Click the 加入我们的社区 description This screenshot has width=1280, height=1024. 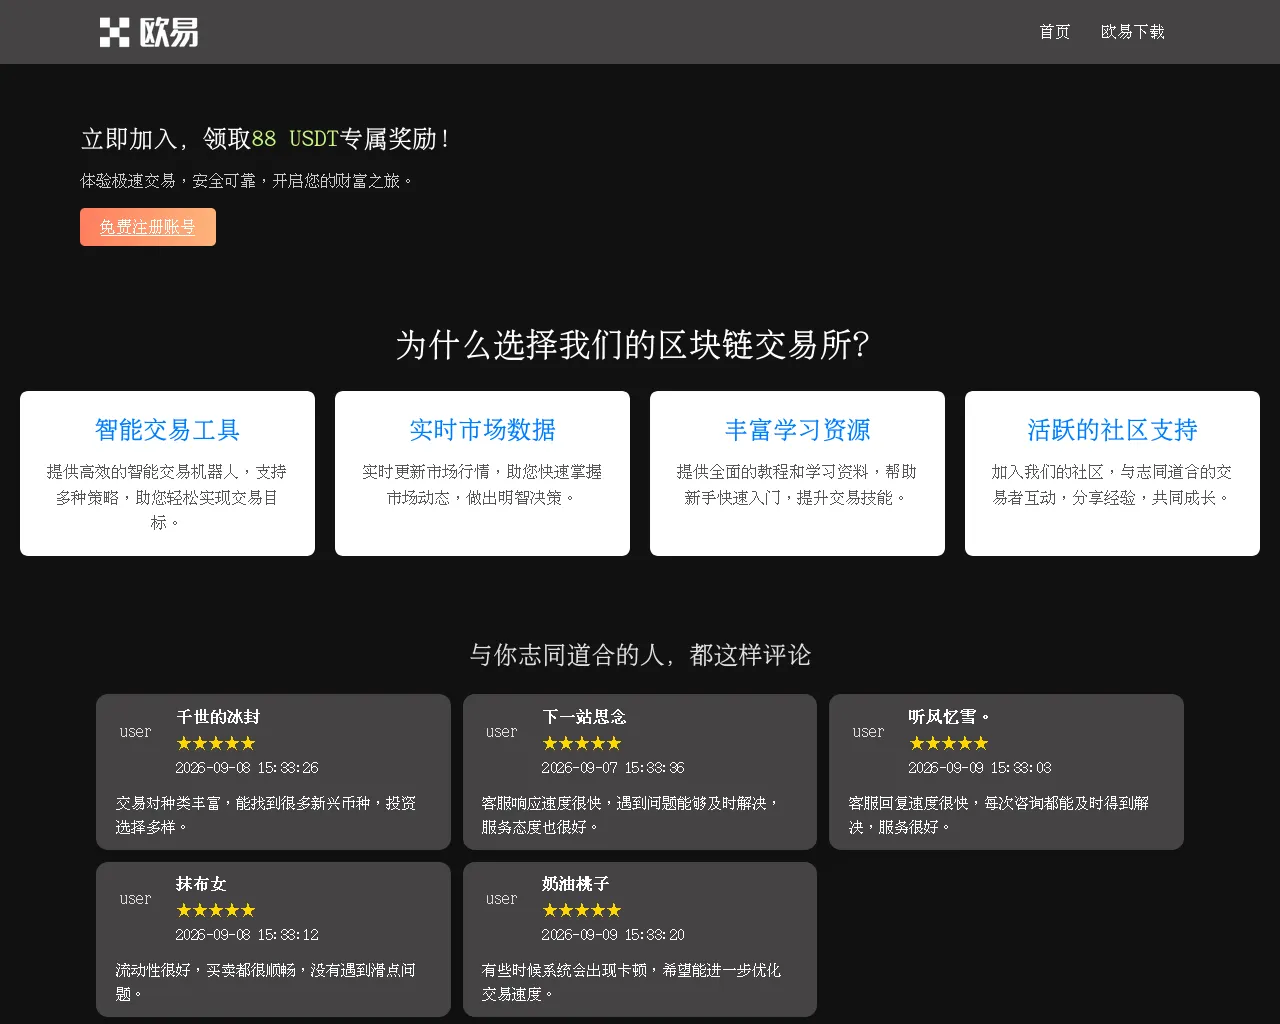point(1112,485)
